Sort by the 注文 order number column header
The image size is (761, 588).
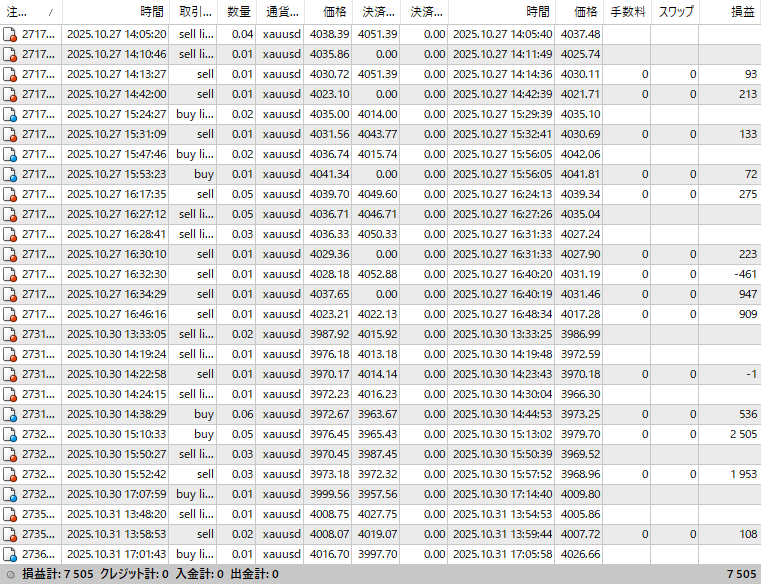[x=25, y=12]
